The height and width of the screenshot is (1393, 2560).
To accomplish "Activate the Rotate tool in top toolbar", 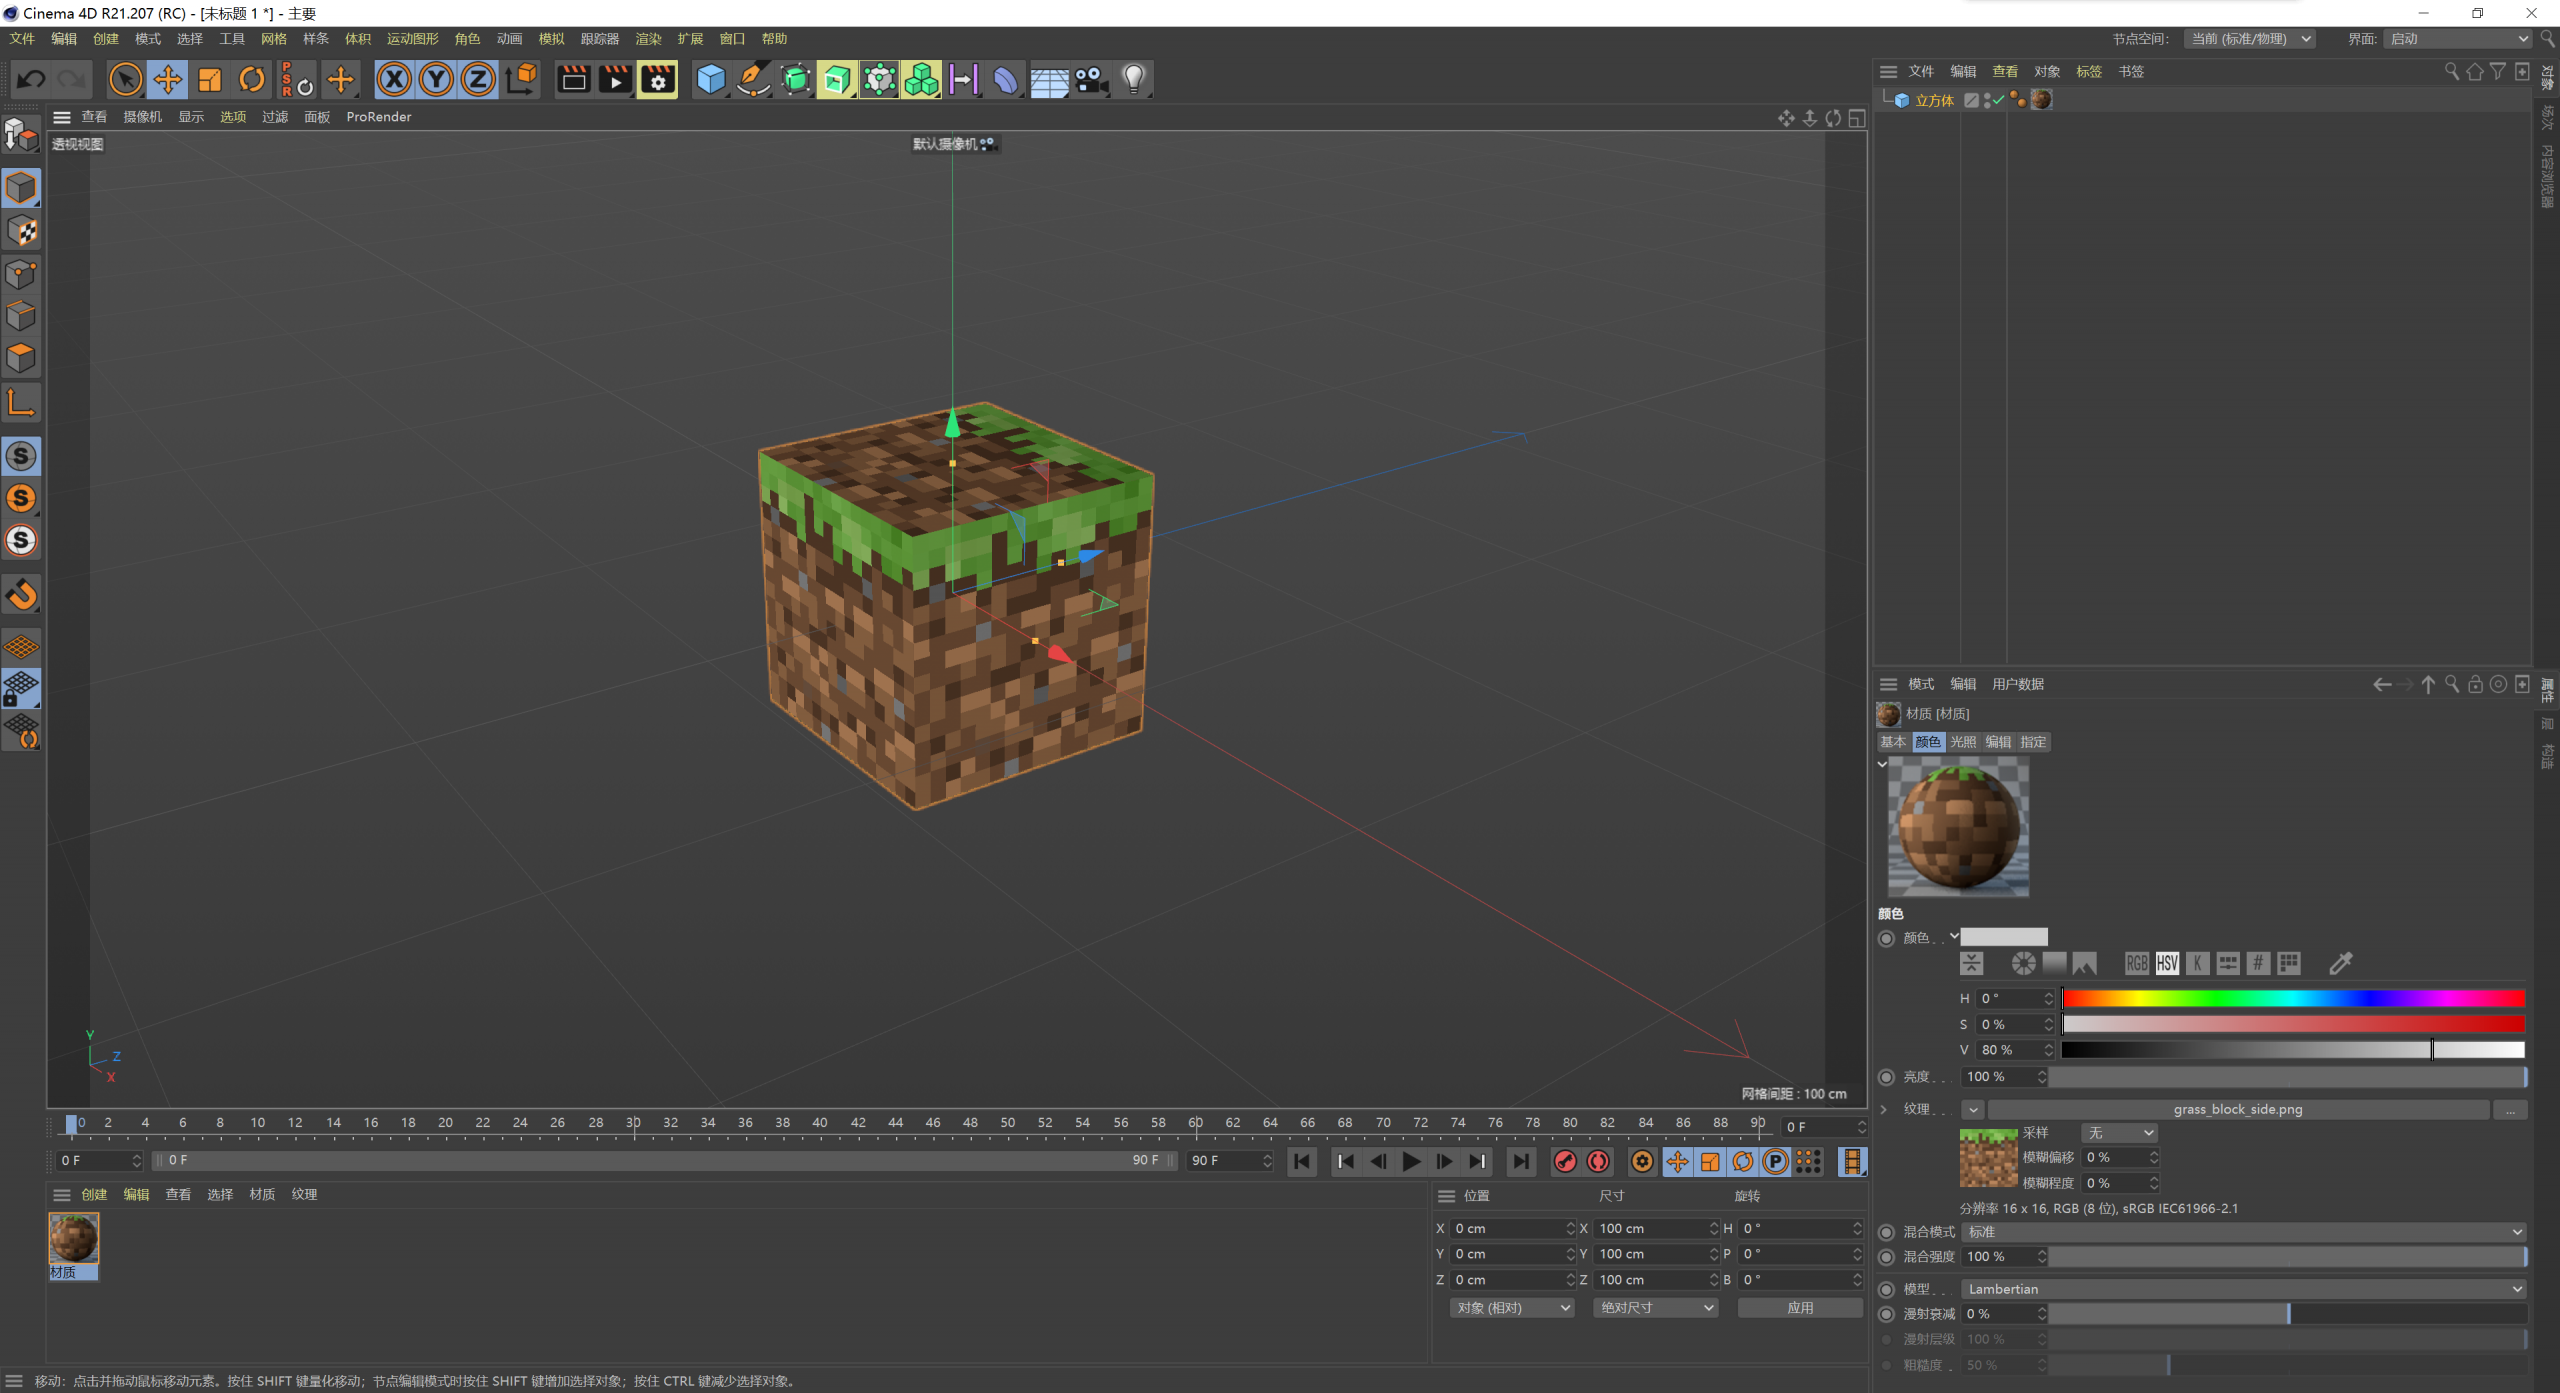I will pyautogui.click(x=252, y=79).
